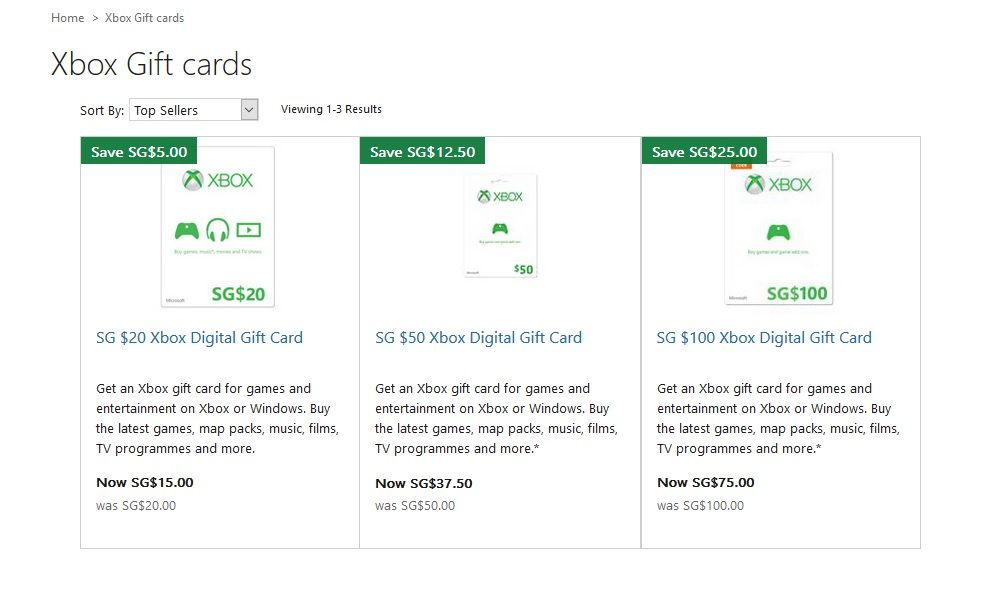Screen dimensions: 982x607
Task: Click the Now SG$15.00 price
Action: click(x=145, y=483)
